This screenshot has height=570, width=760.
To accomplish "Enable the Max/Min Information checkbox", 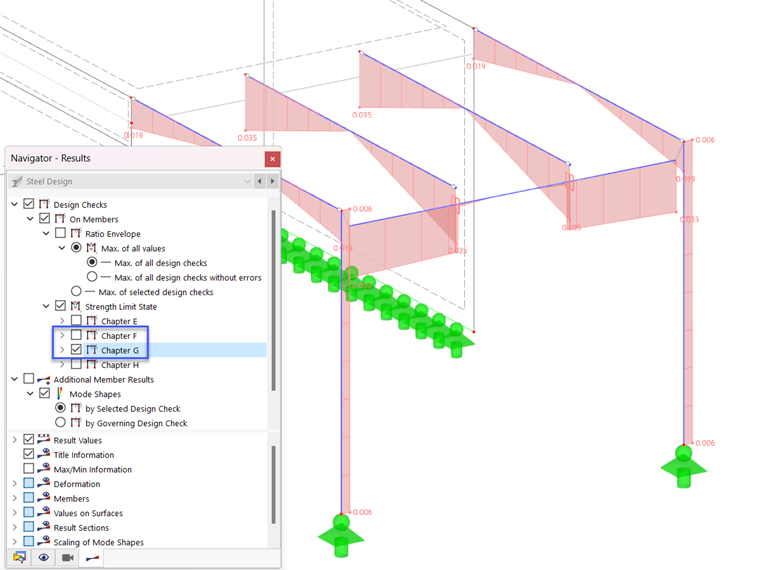I will pyautogui.click(x=29, y=468).
